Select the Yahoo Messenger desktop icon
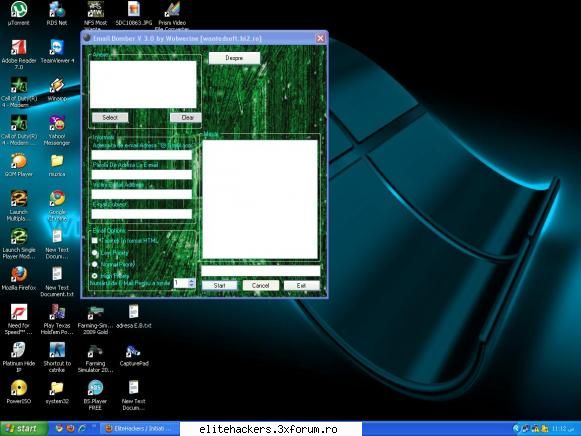The image size is (581, 436). 57,130
